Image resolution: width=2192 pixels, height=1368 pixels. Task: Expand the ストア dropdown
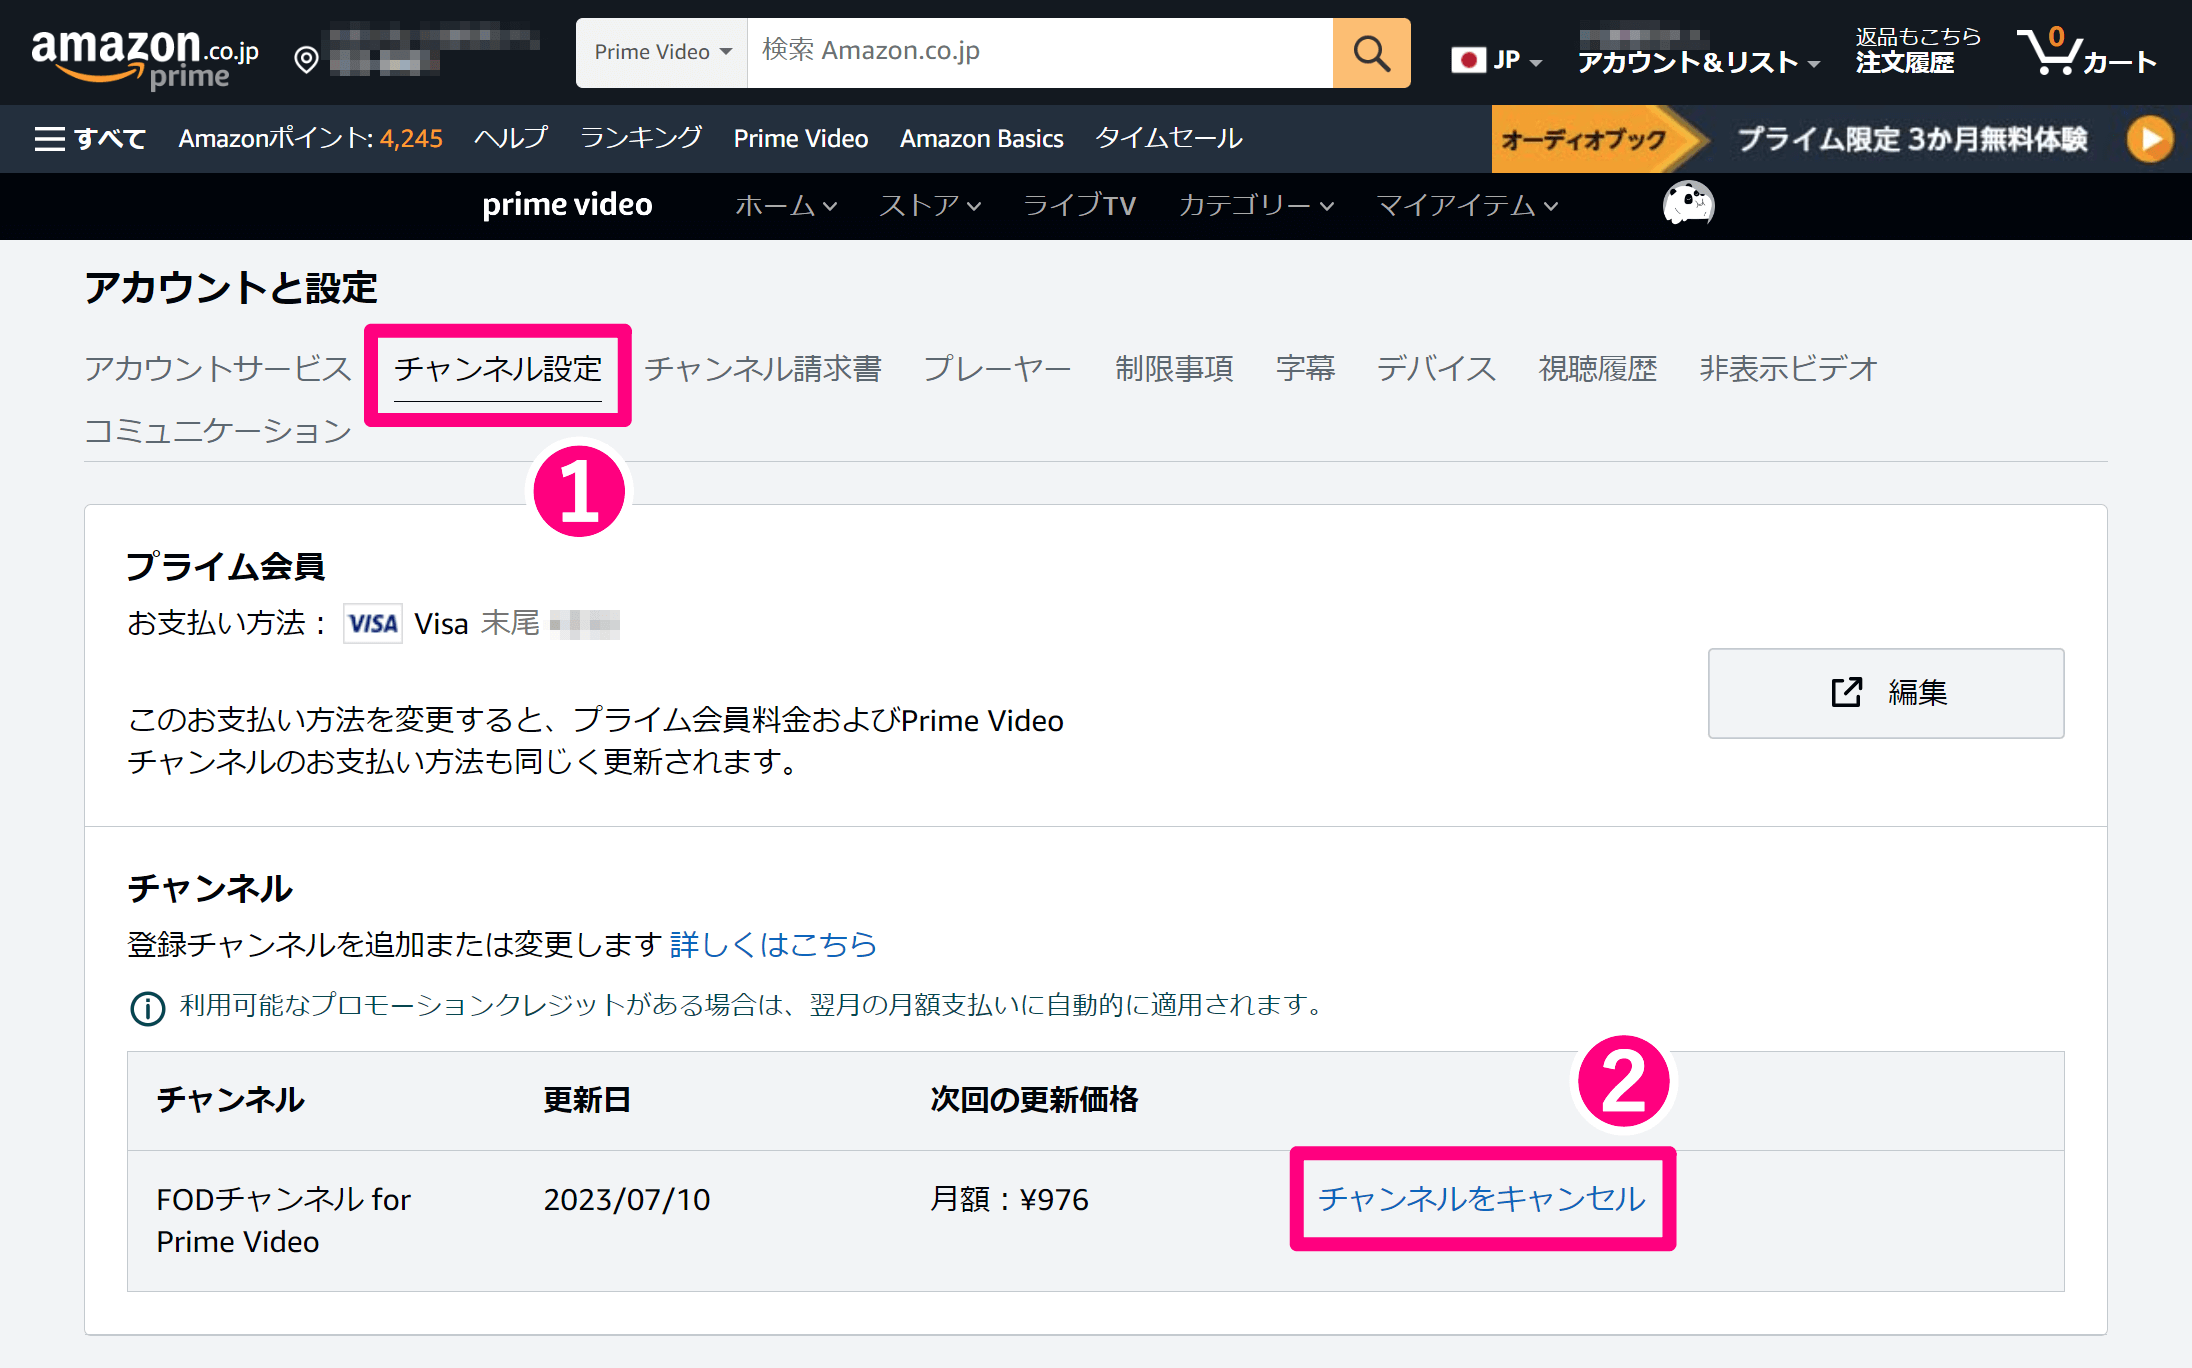pos(930,205)
